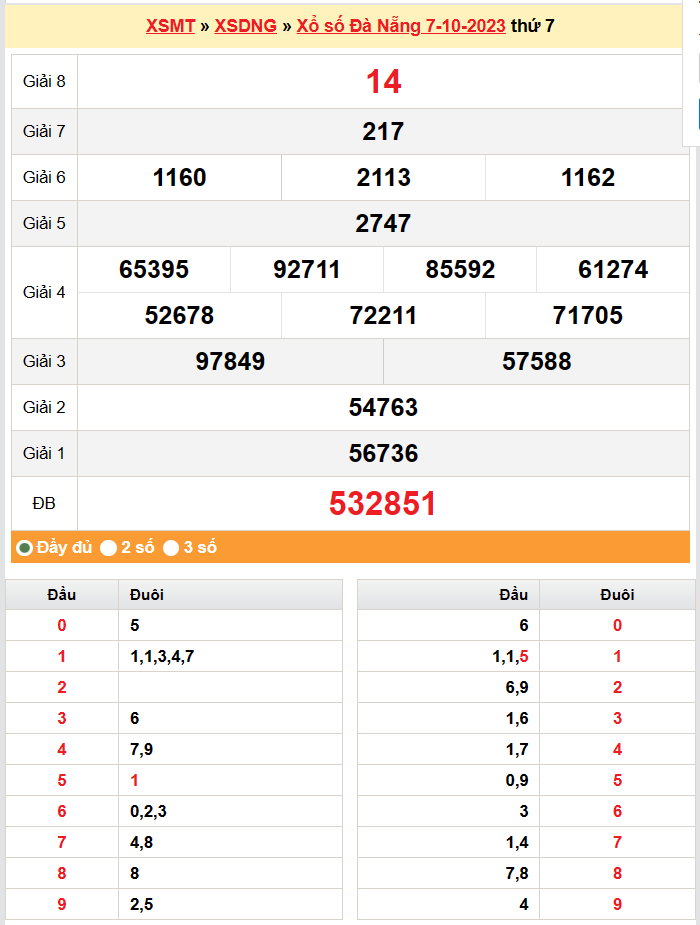Click the Giải 7 result 217
The width and height of the screenshot is (700, 925).
(383, 131)
